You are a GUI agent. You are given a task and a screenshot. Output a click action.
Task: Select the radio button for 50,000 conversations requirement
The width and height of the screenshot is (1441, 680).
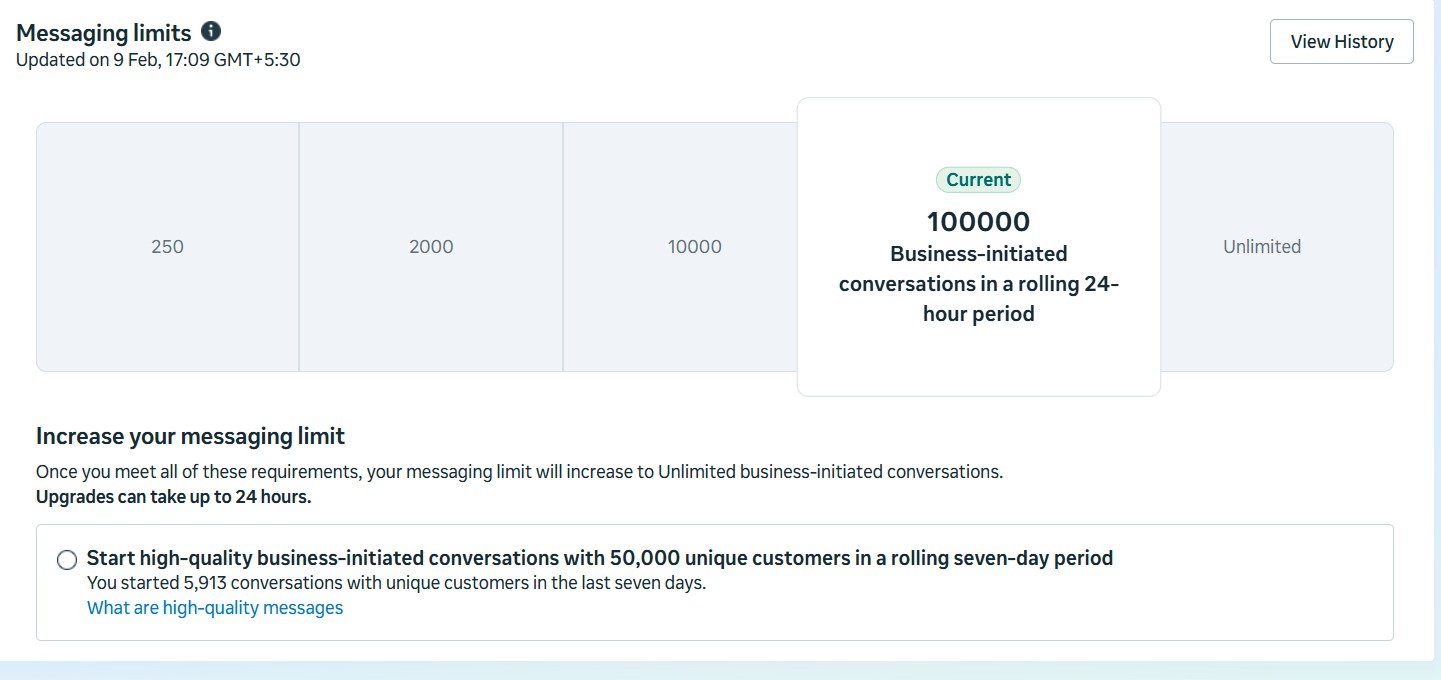pos(66,560)
